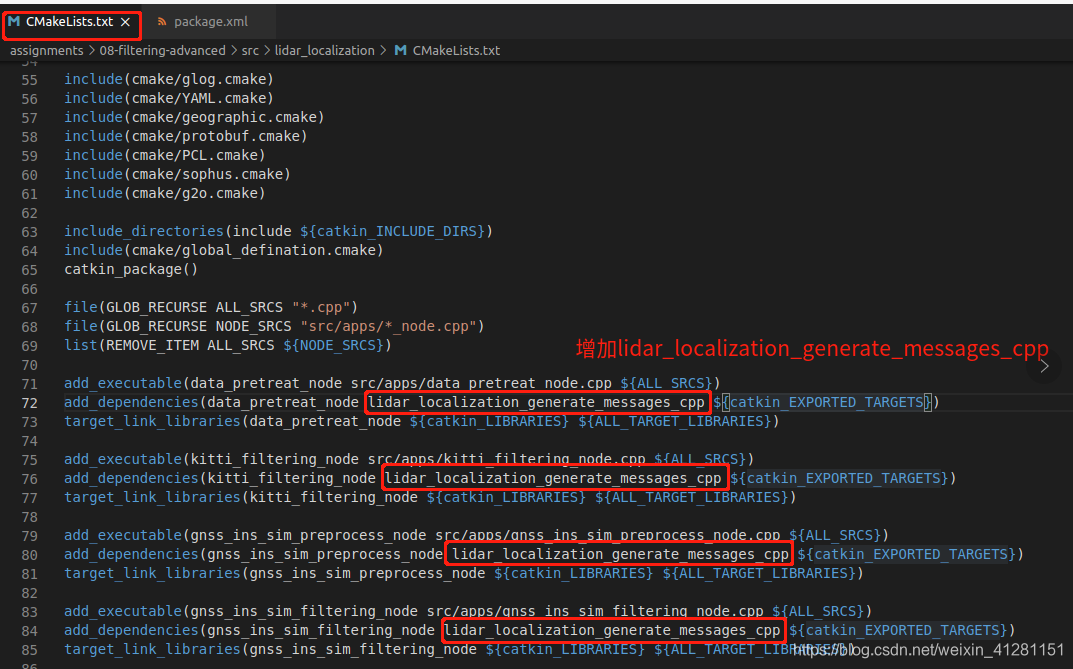Click the CMake icon on the CMakeLists.txt tab

pyautogui.click(x=14, y=22)
